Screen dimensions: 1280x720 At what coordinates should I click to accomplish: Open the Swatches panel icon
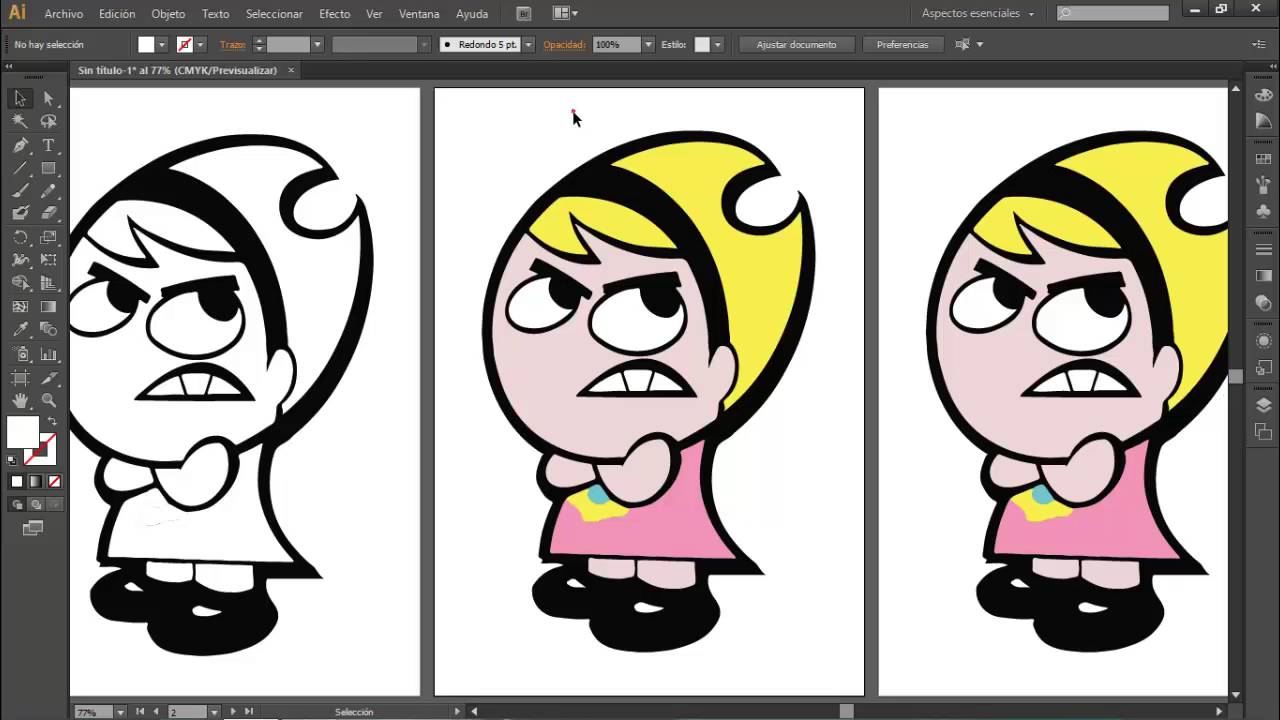(x=1264, y=159)
